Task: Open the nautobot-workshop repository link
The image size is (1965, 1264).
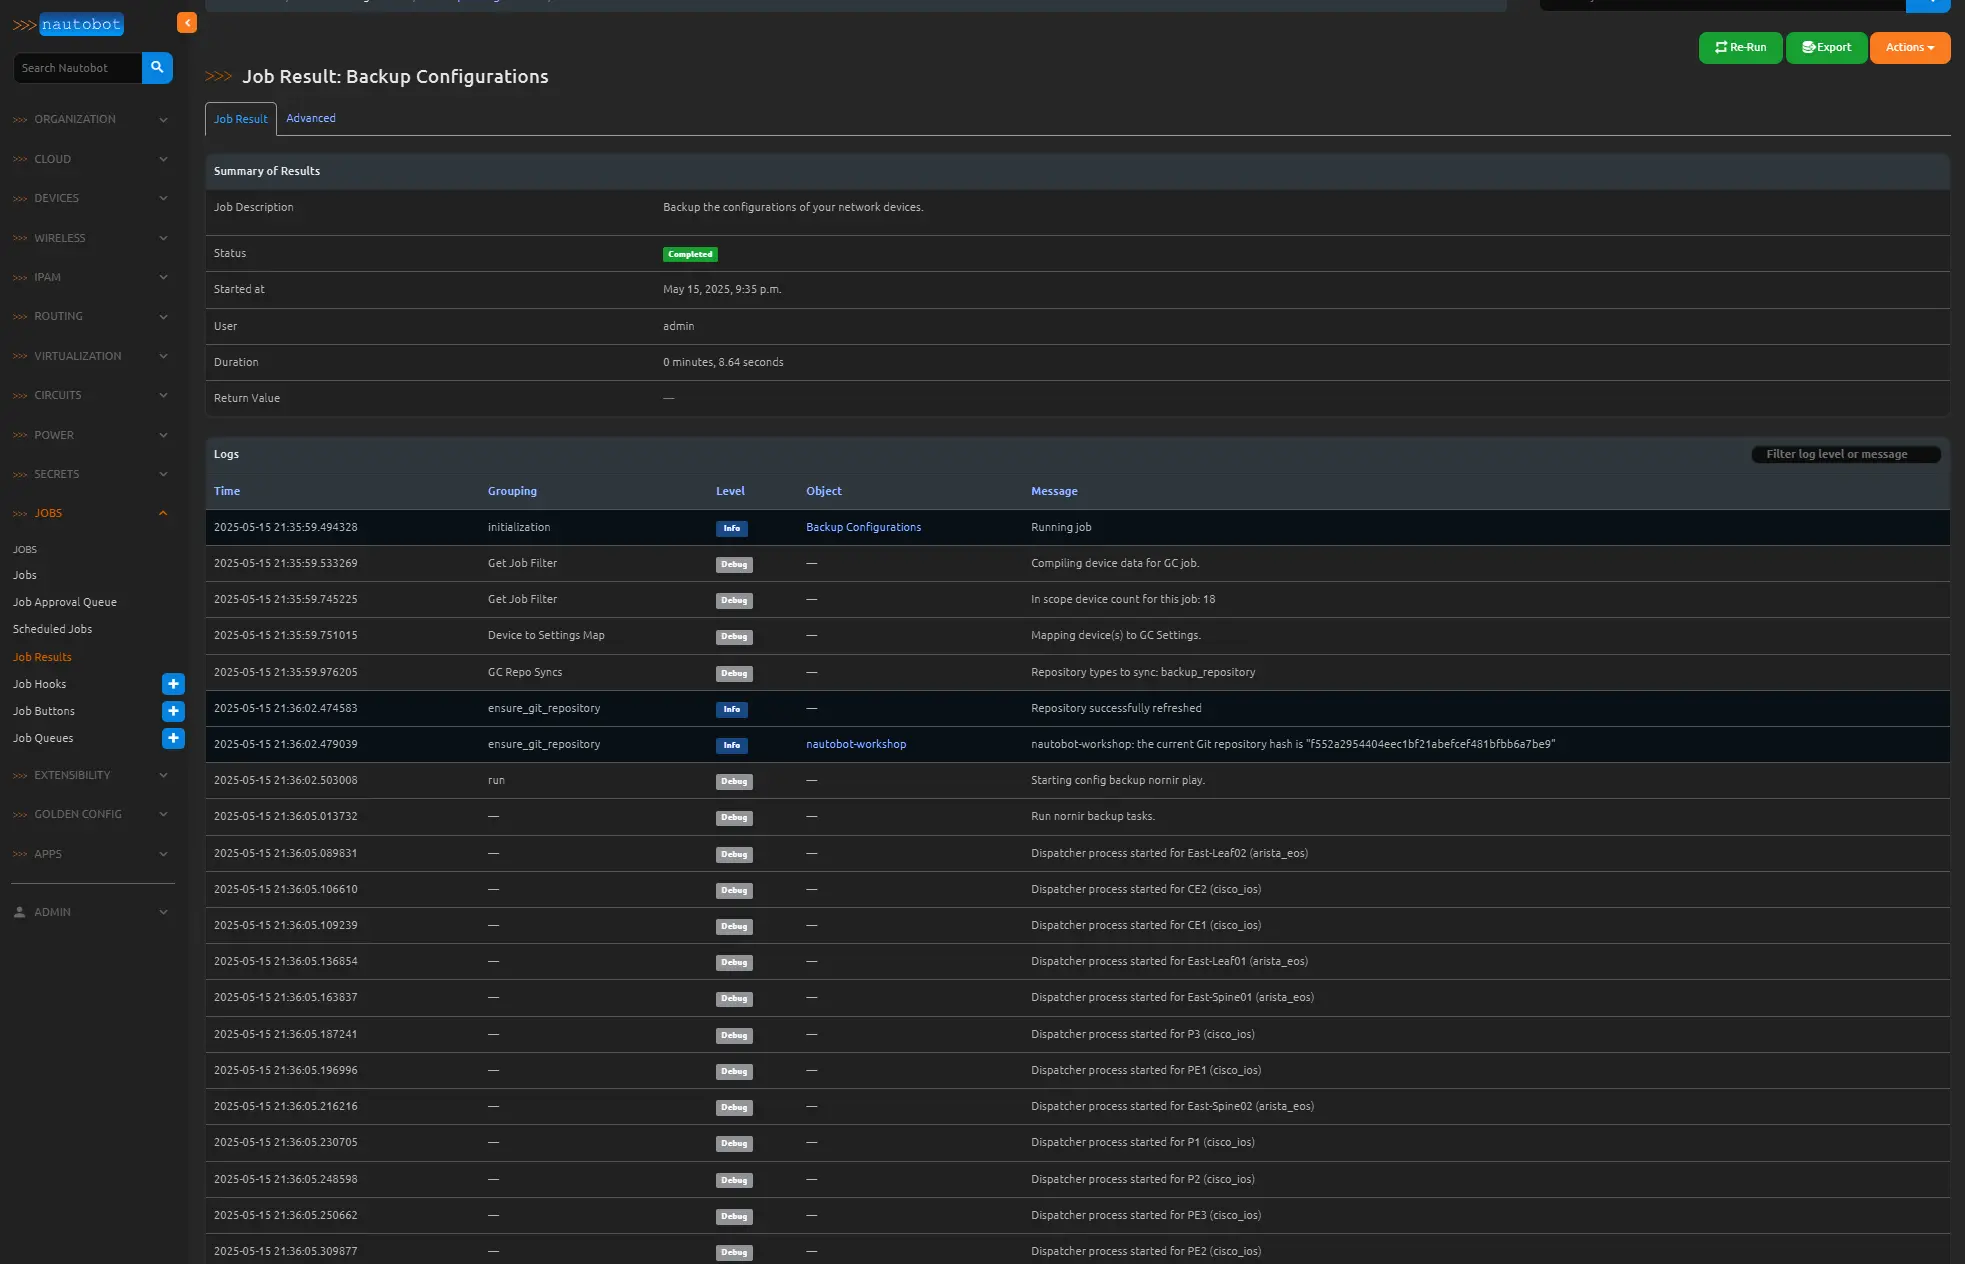Action: click(x=856, y=744)
